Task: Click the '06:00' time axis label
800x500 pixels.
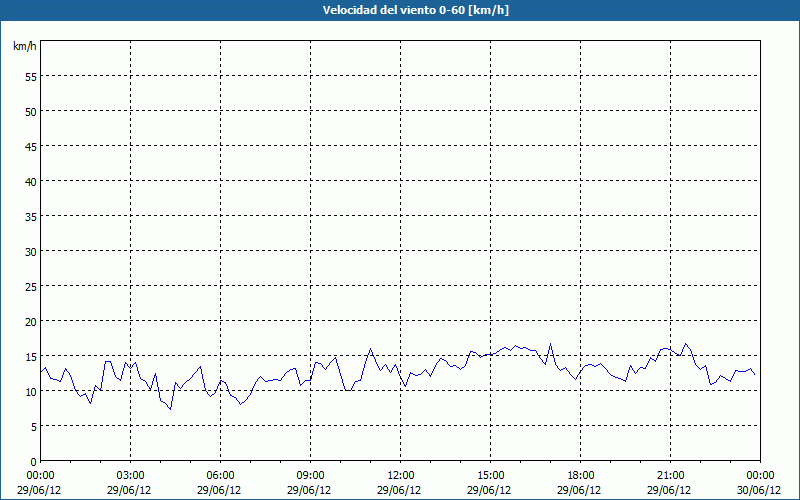Action: (x=220, y=476)
